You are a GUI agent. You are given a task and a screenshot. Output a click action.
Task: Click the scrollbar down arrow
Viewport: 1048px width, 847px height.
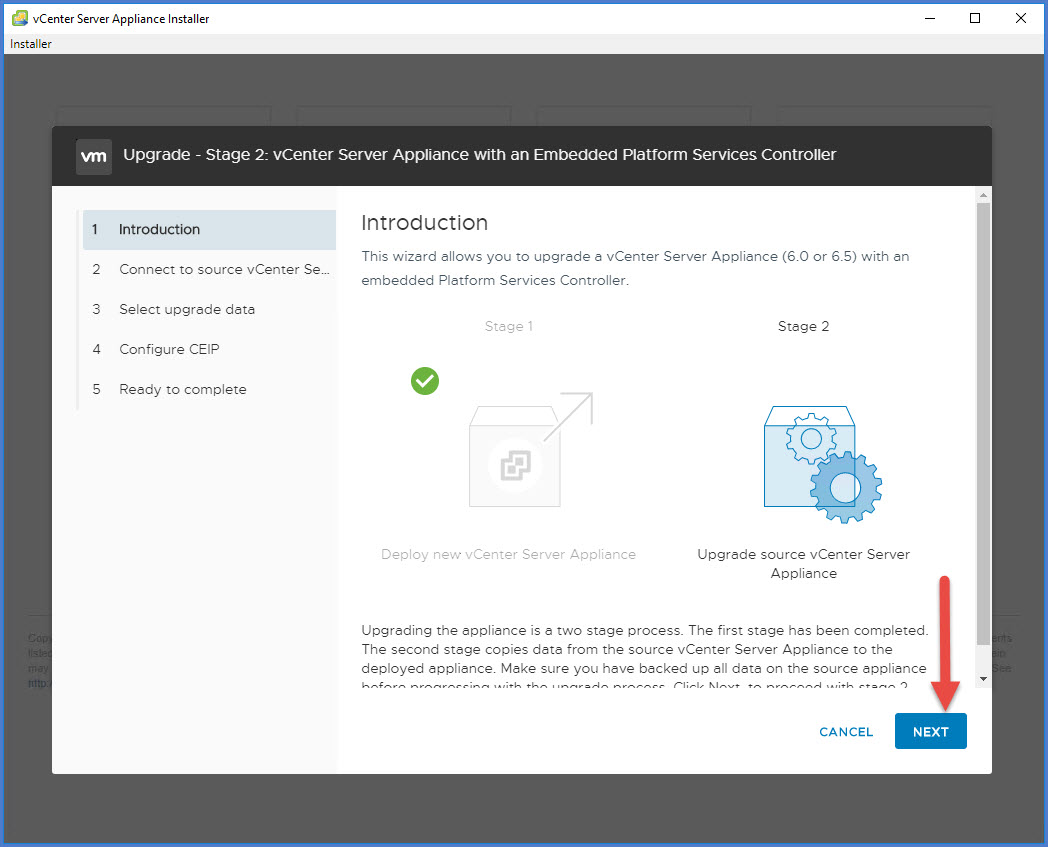[x=983, y=678]
